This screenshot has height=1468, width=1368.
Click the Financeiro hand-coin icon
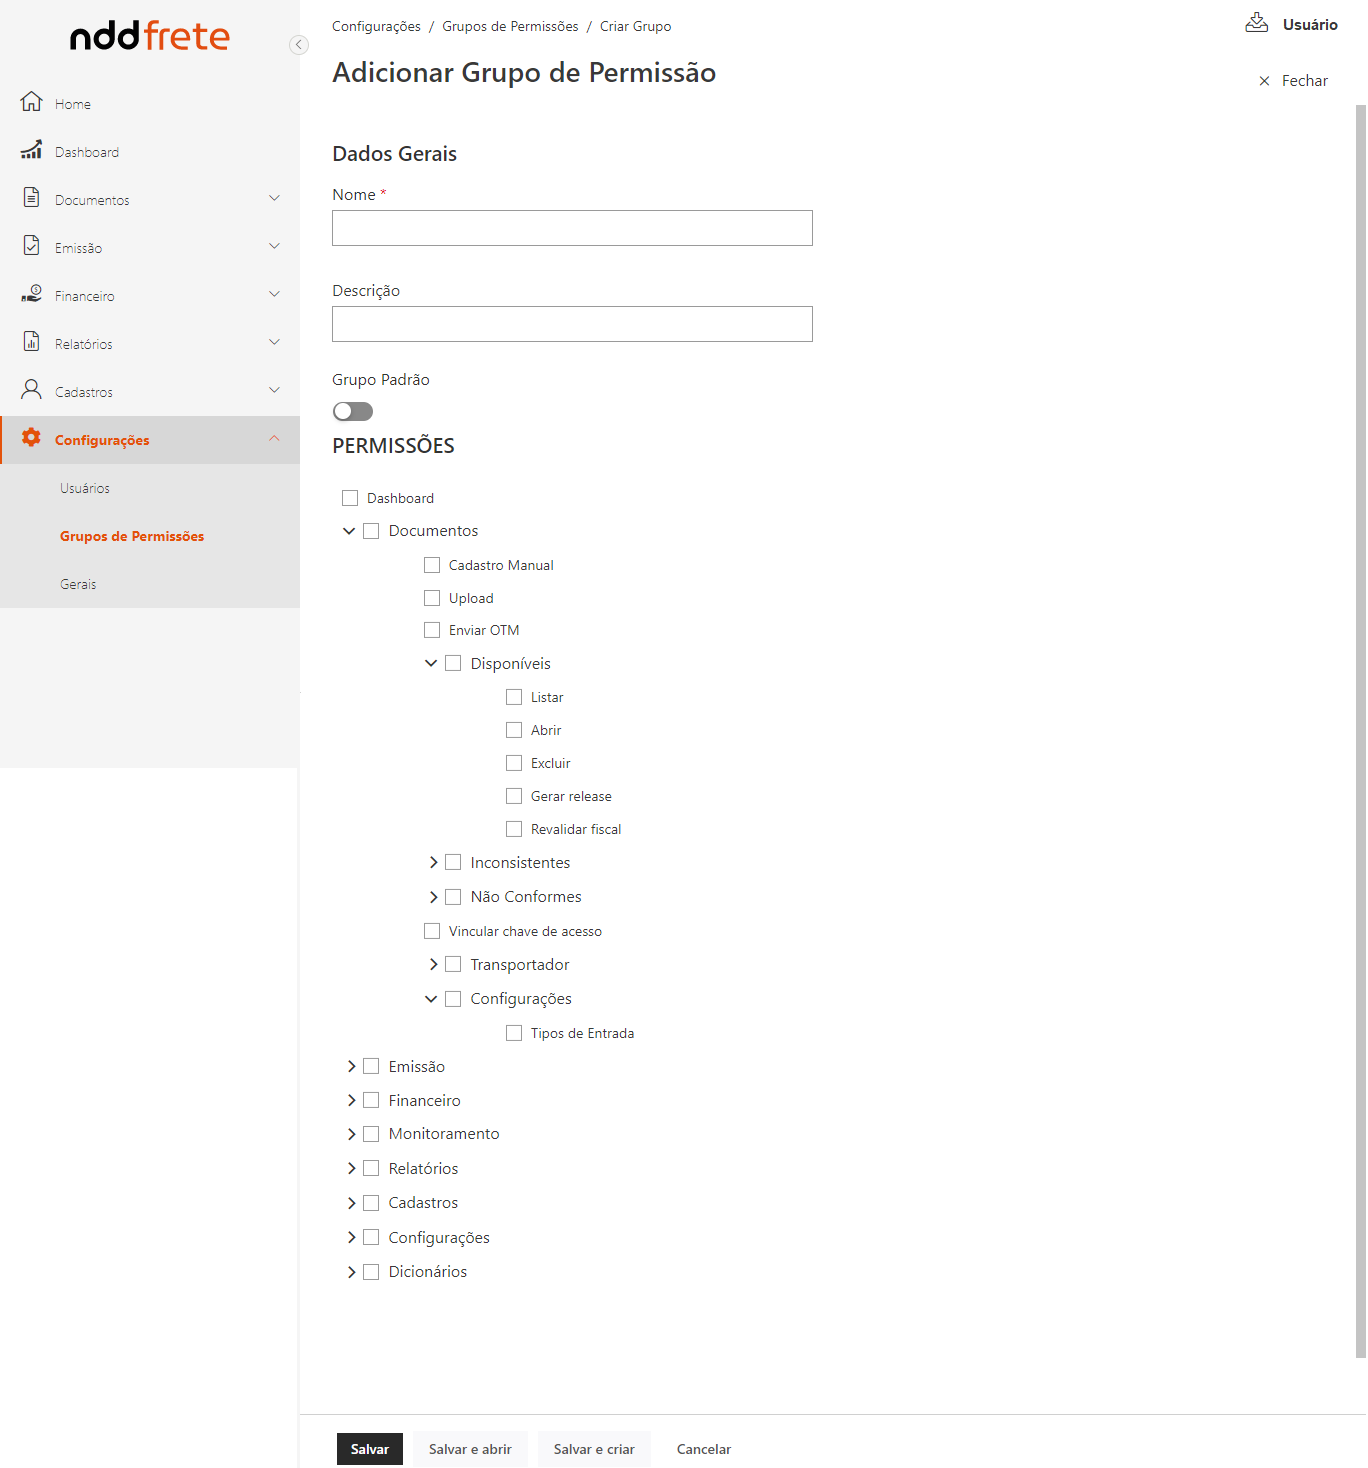pyautogui.click(x=32, y=294)
